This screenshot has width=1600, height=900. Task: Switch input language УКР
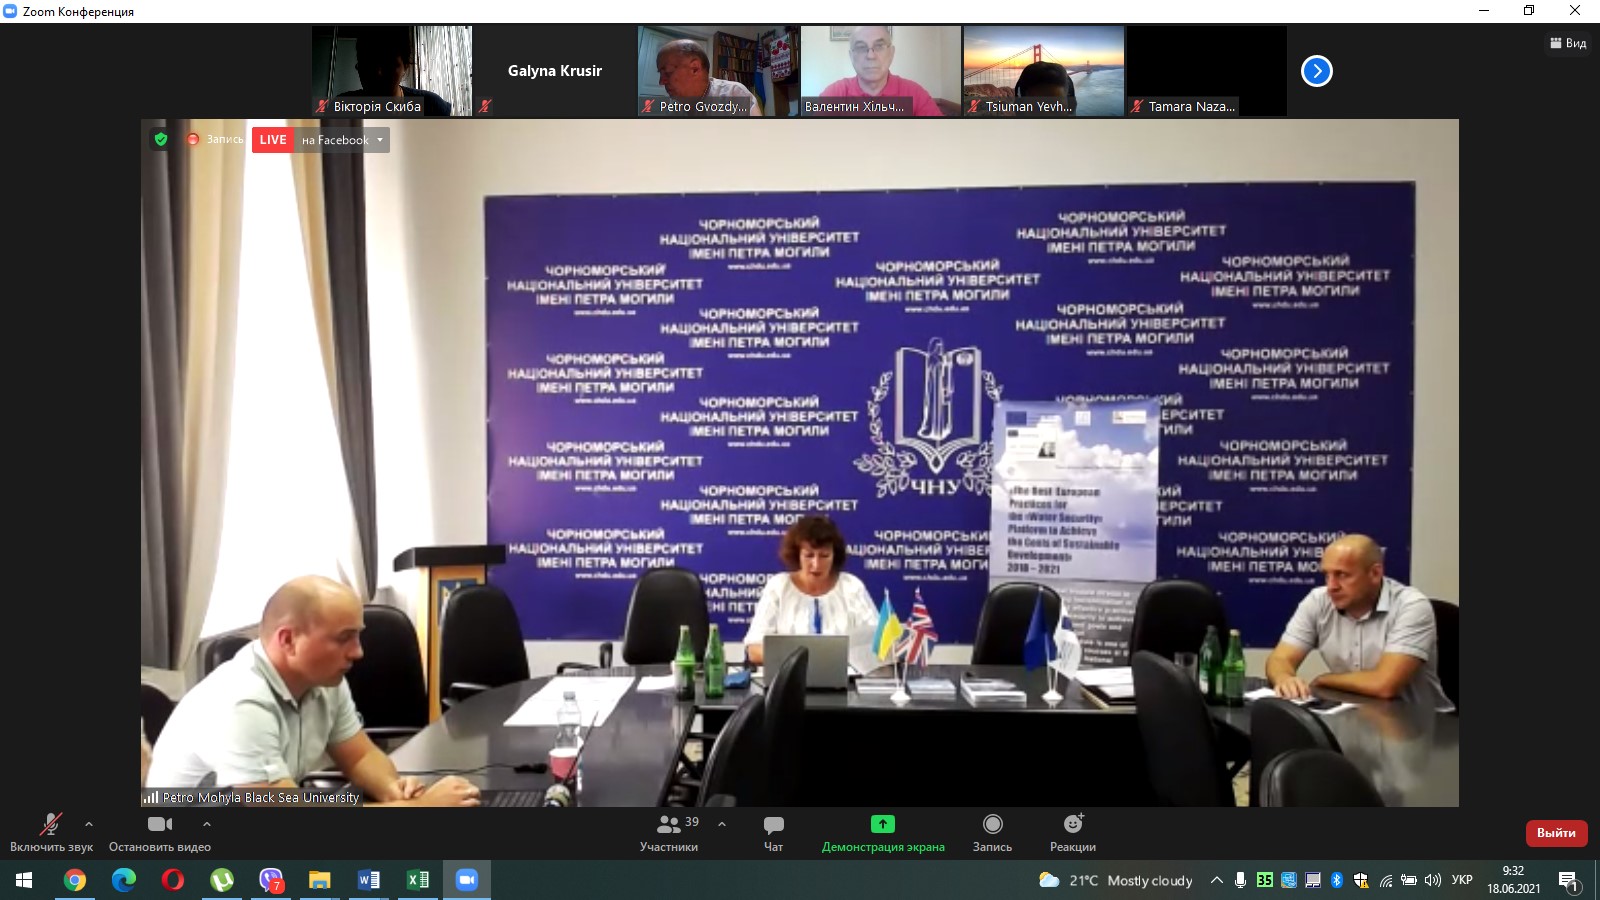(x=1462, y=880)
